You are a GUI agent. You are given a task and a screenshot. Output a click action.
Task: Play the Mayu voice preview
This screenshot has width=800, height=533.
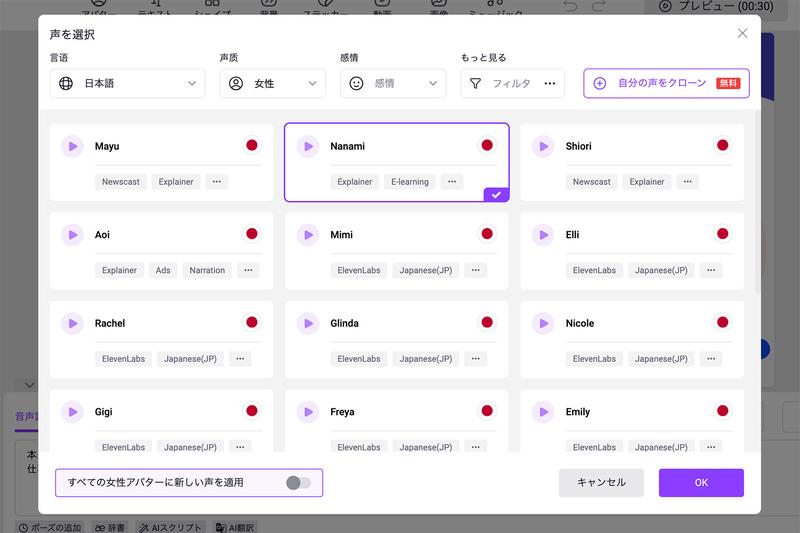(72, 146)
